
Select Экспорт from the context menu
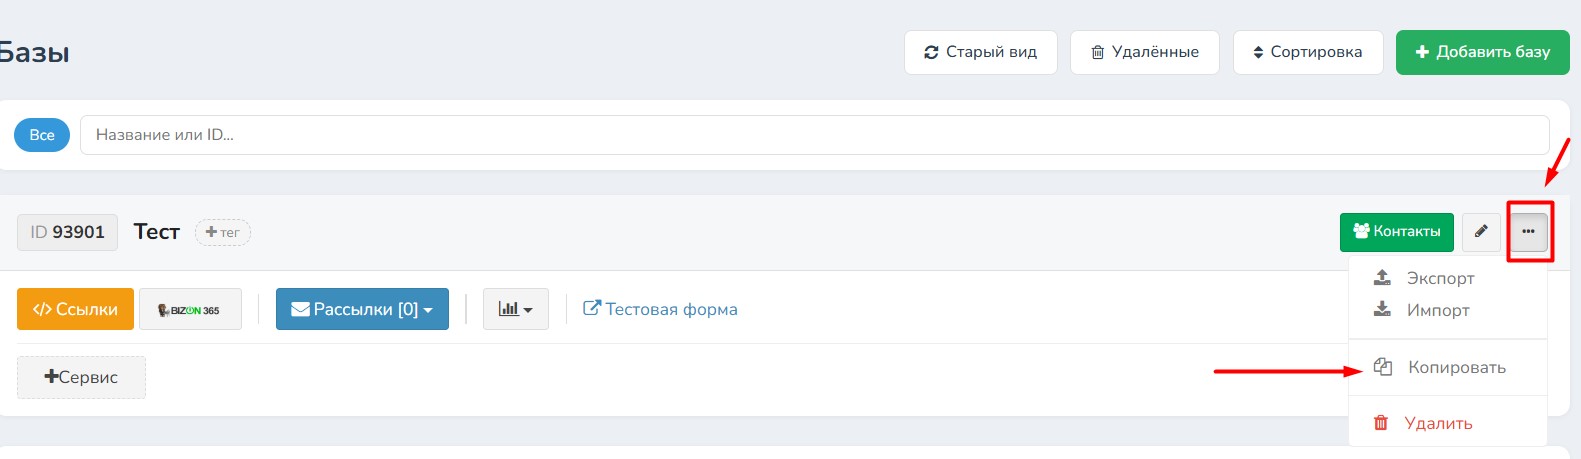[x=1440, y=278]
